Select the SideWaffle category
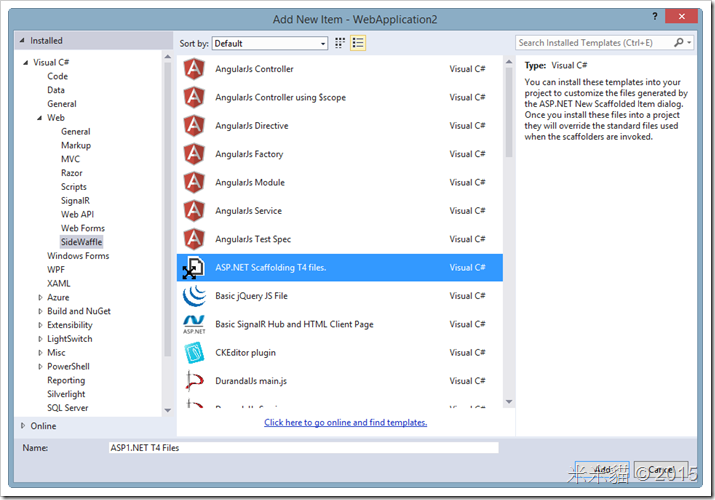 click(82, 242)
